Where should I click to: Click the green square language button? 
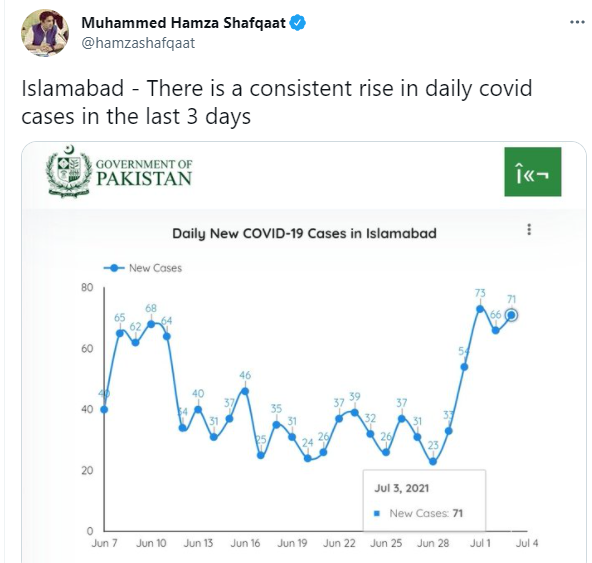pos(533,172)
